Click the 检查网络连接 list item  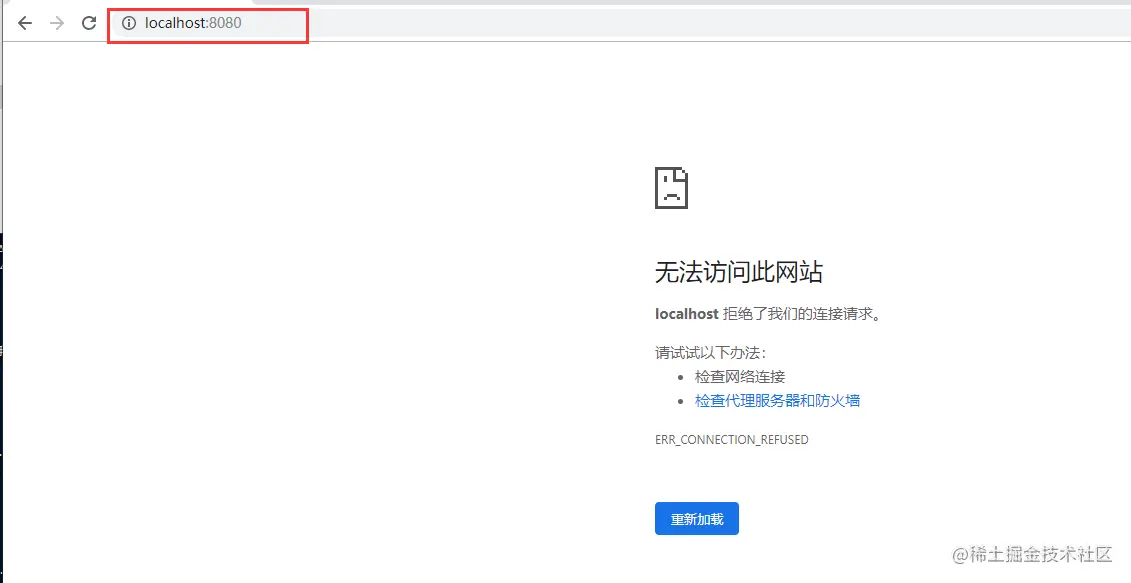pyautogui.click(x=739, y=377)
